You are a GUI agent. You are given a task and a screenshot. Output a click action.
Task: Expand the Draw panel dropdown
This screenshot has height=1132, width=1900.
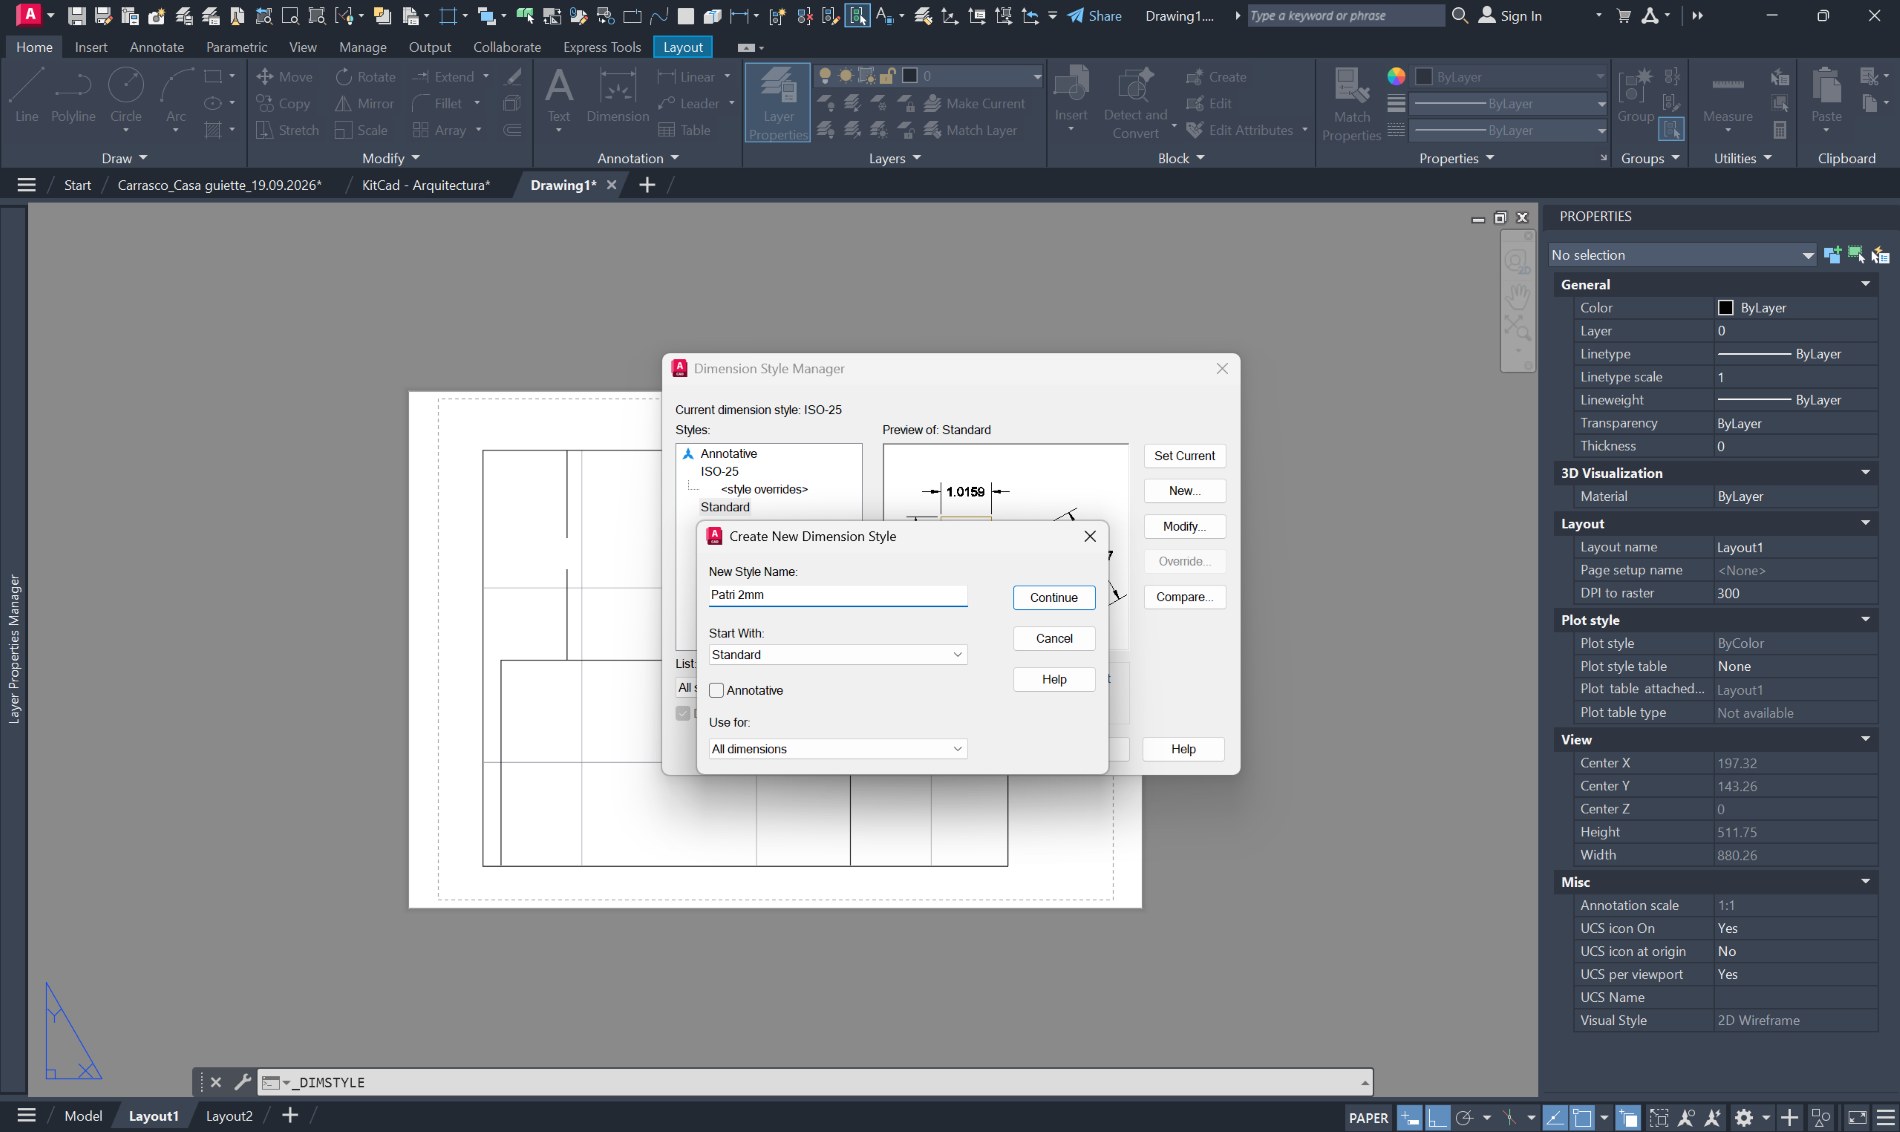tap(125, 158)
